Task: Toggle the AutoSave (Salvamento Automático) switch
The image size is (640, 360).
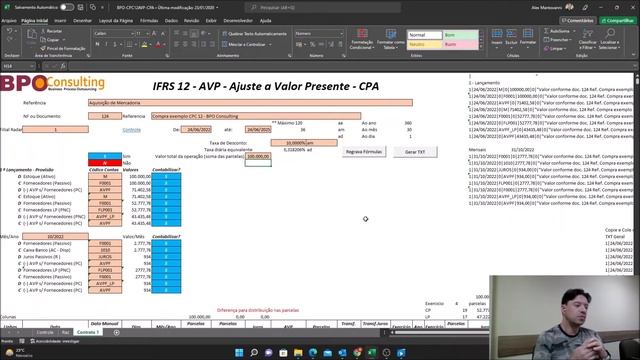Action: click(67, 7)
